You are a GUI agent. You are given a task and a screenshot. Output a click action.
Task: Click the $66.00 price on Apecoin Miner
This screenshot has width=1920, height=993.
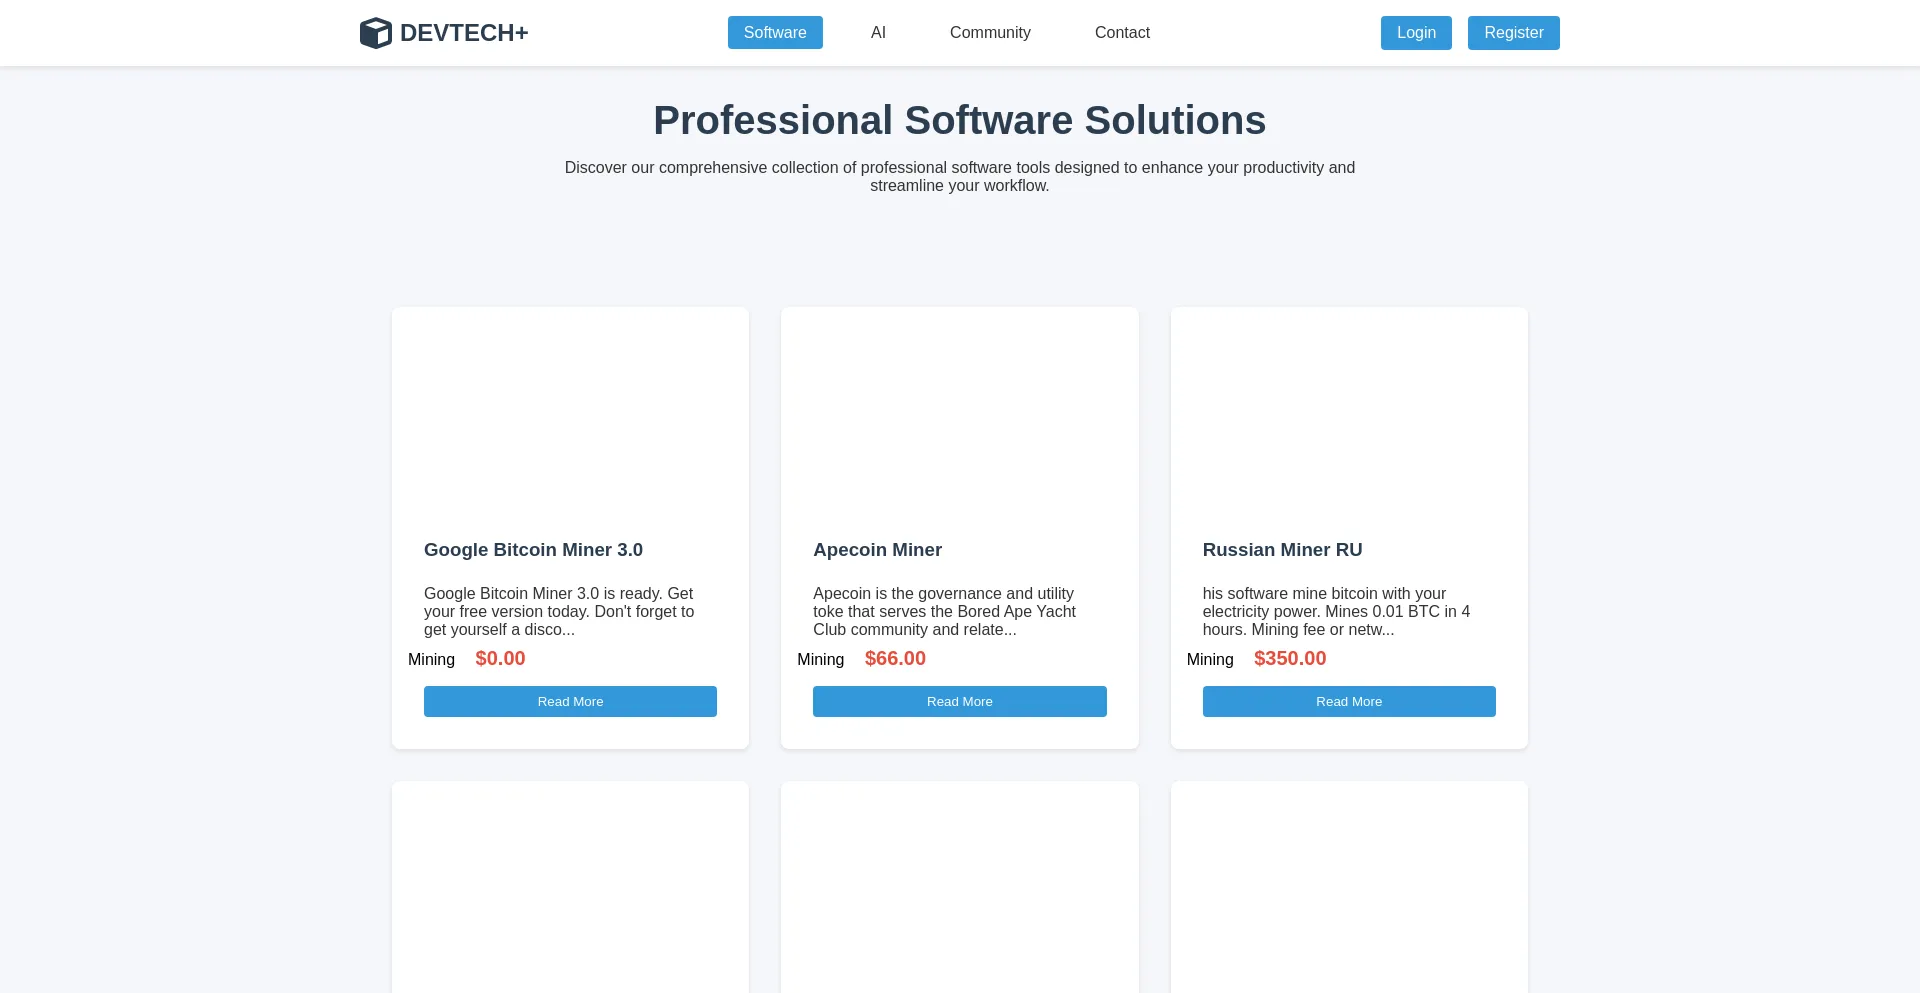[895, 659]
